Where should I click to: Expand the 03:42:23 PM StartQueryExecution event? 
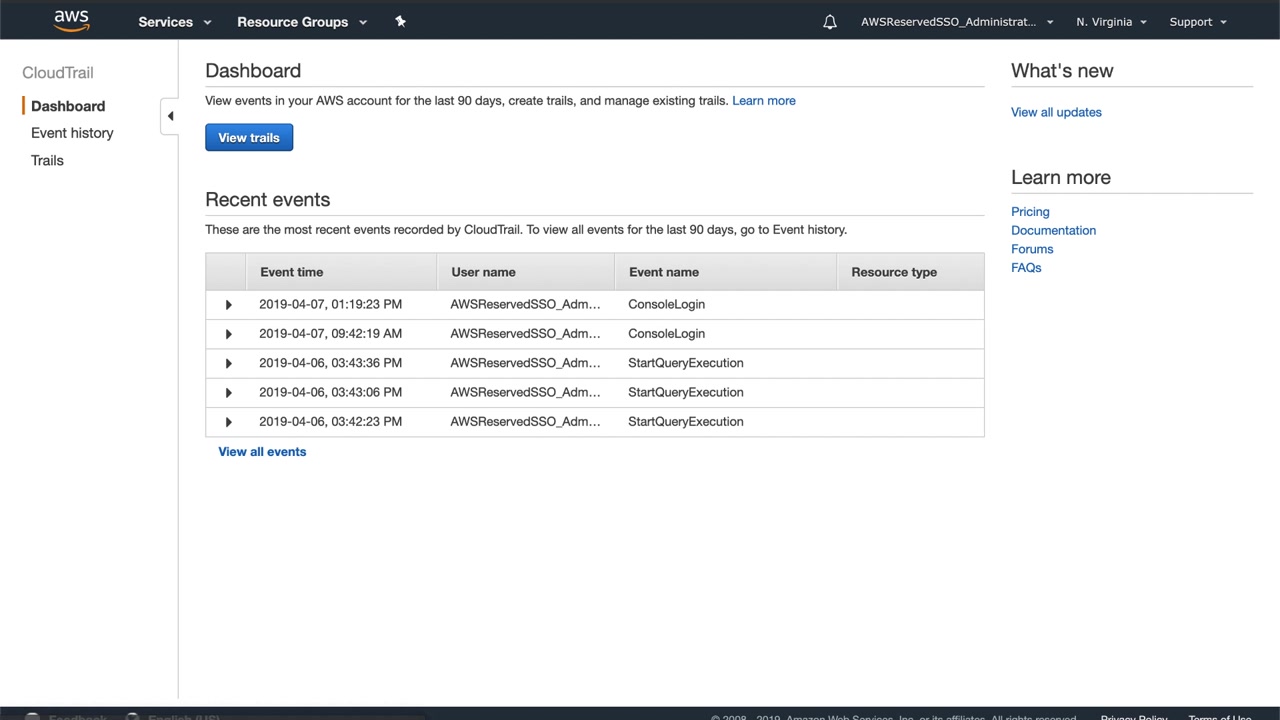click(x=228, y=422)
